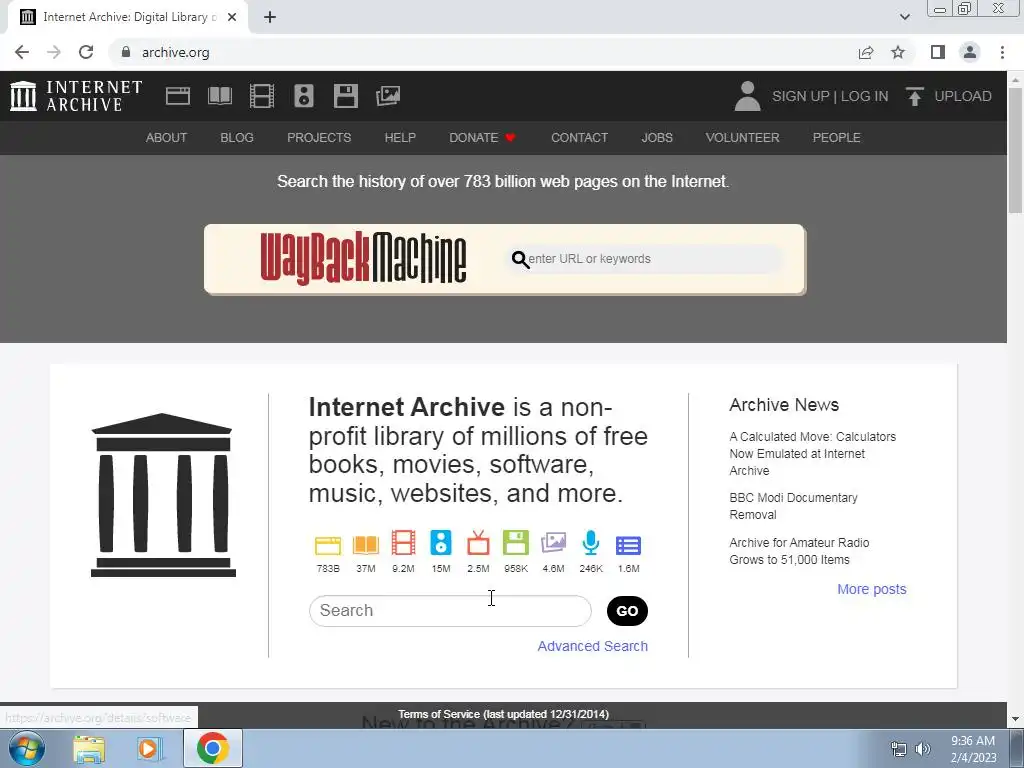Expand the tab search chevron
The image size is (1024, 768).
pyautogui.click(x=904, y=17)
